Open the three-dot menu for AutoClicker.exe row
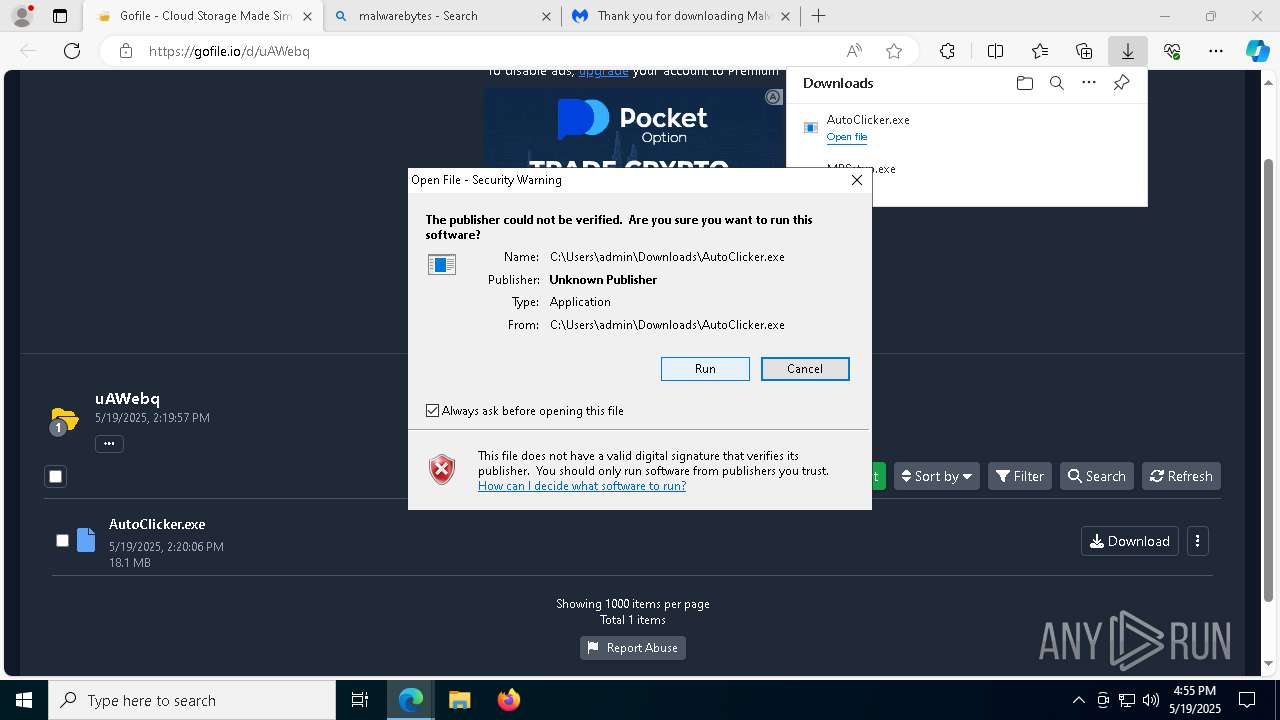 click(x=1198, y=541)
